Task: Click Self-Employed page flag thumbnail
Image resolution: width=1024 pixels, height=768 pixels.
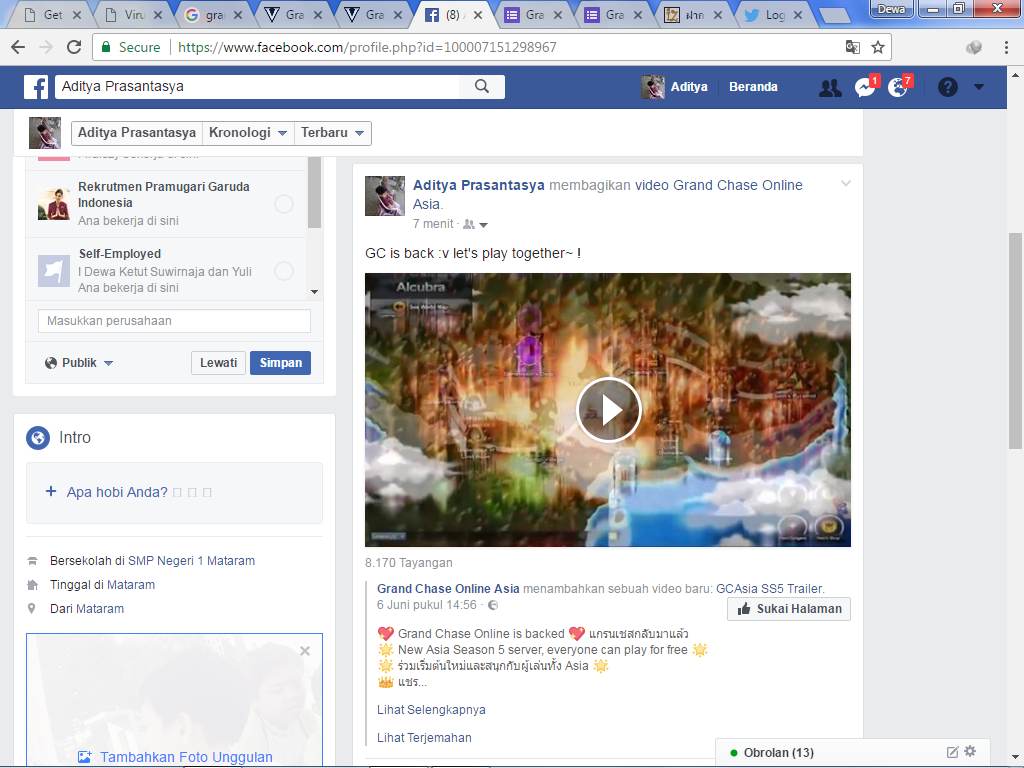Action: [54, 270]
